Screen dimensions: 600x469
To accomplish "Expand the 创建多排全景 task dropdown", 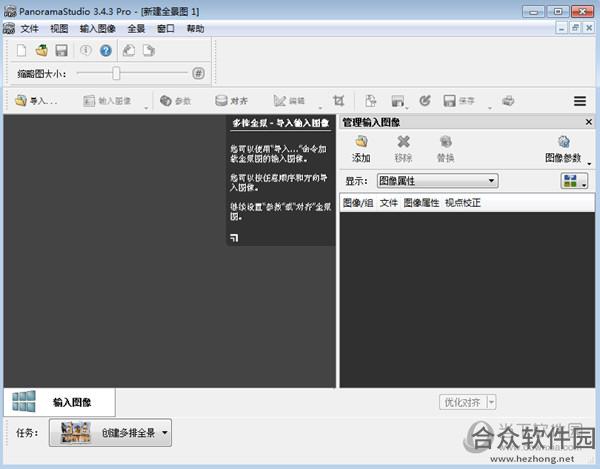I will (165, 433).
